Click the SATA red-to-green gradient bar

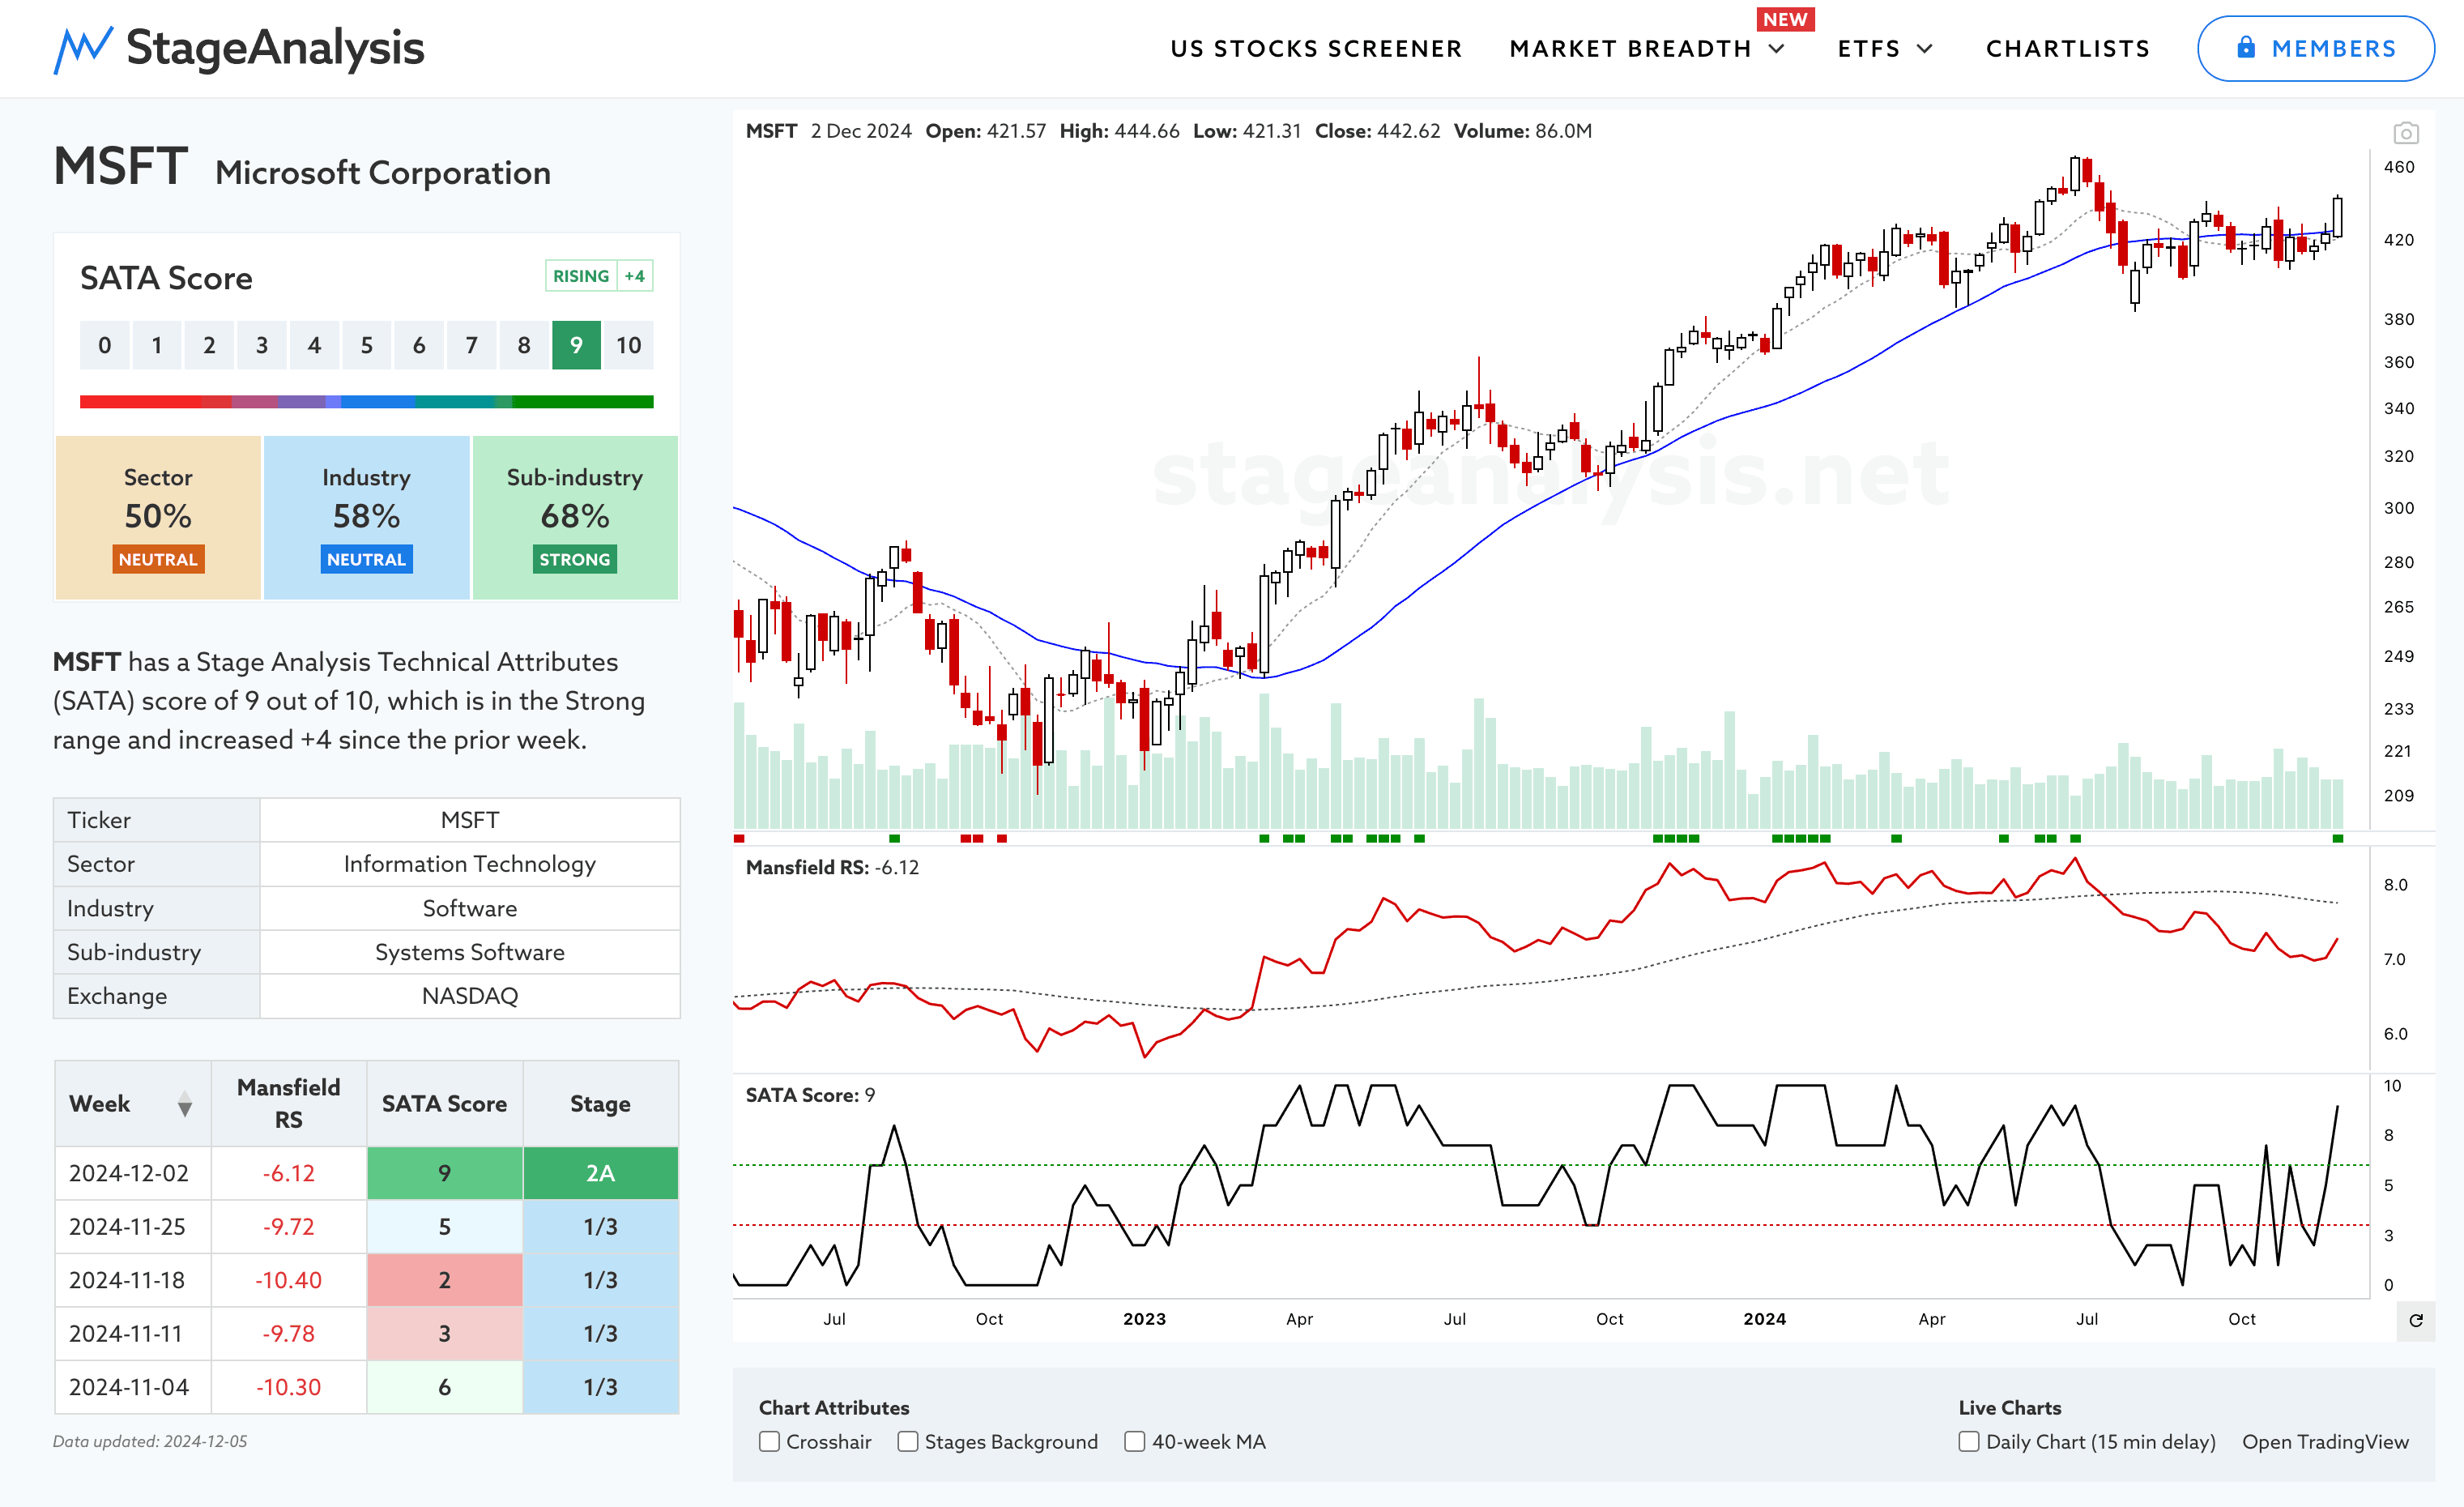(x=366, y=402)
